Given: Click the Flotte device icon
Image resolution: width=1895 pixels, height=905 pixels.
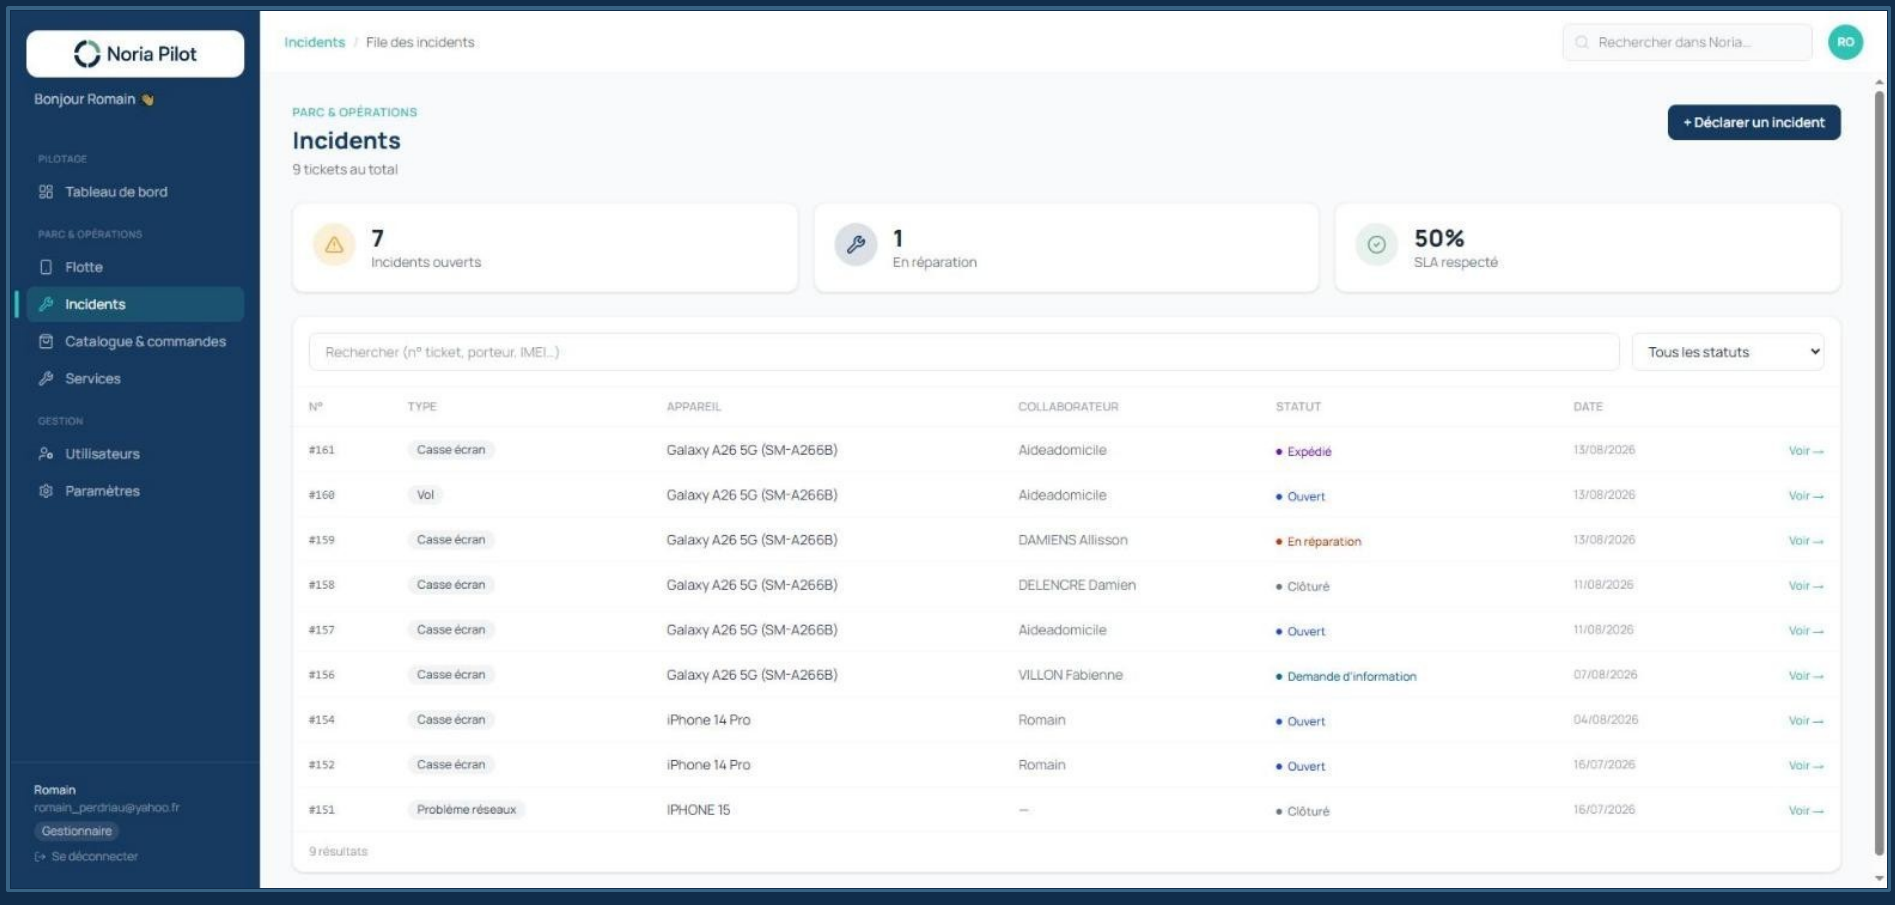Looking at the screenshot, I should [46, 267].
